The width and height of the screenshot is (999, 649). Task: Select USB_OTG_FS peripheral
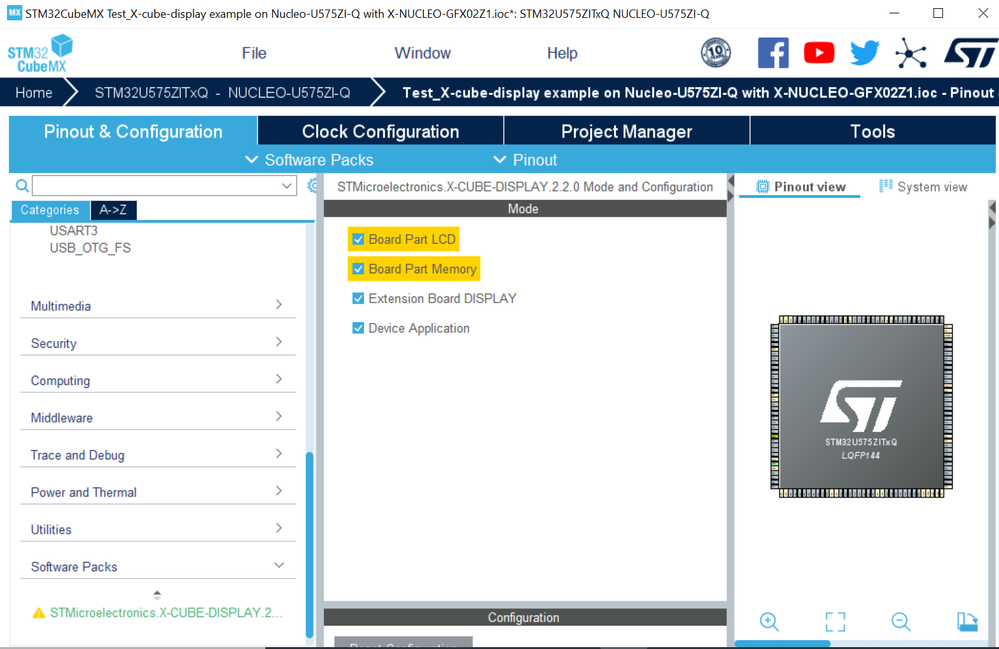pyautogui.click(x=90, y=248)
